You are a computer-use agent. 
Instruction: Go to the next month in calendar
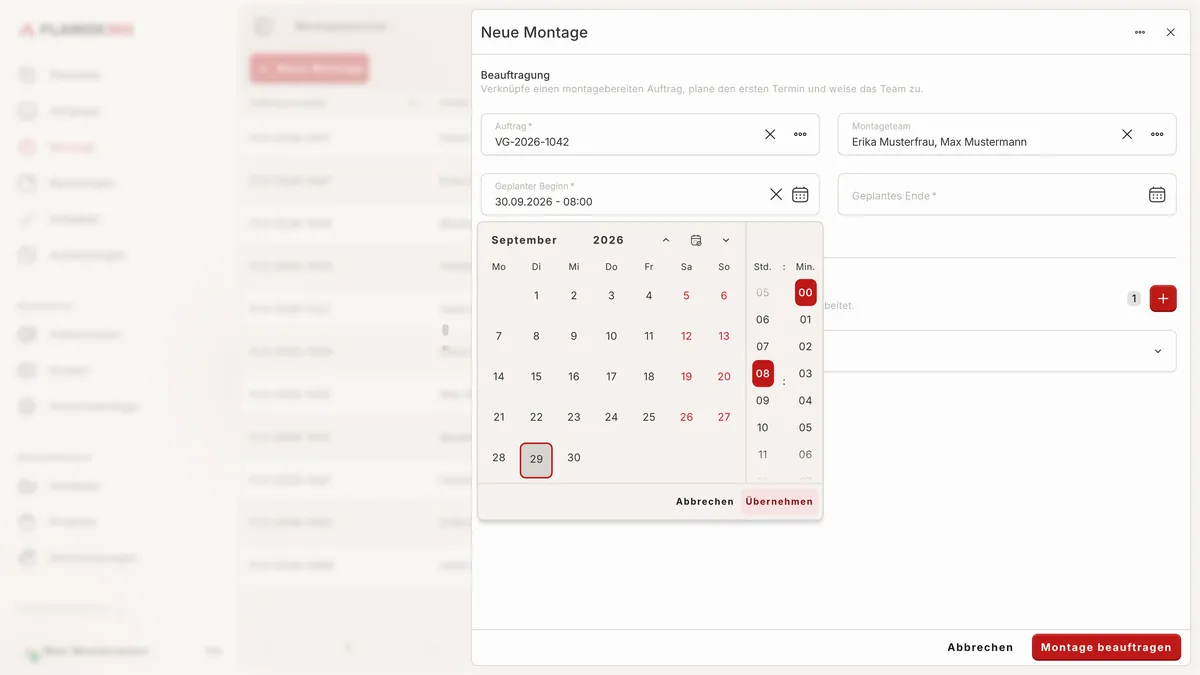pyautogui.click(x=726, y=240)
